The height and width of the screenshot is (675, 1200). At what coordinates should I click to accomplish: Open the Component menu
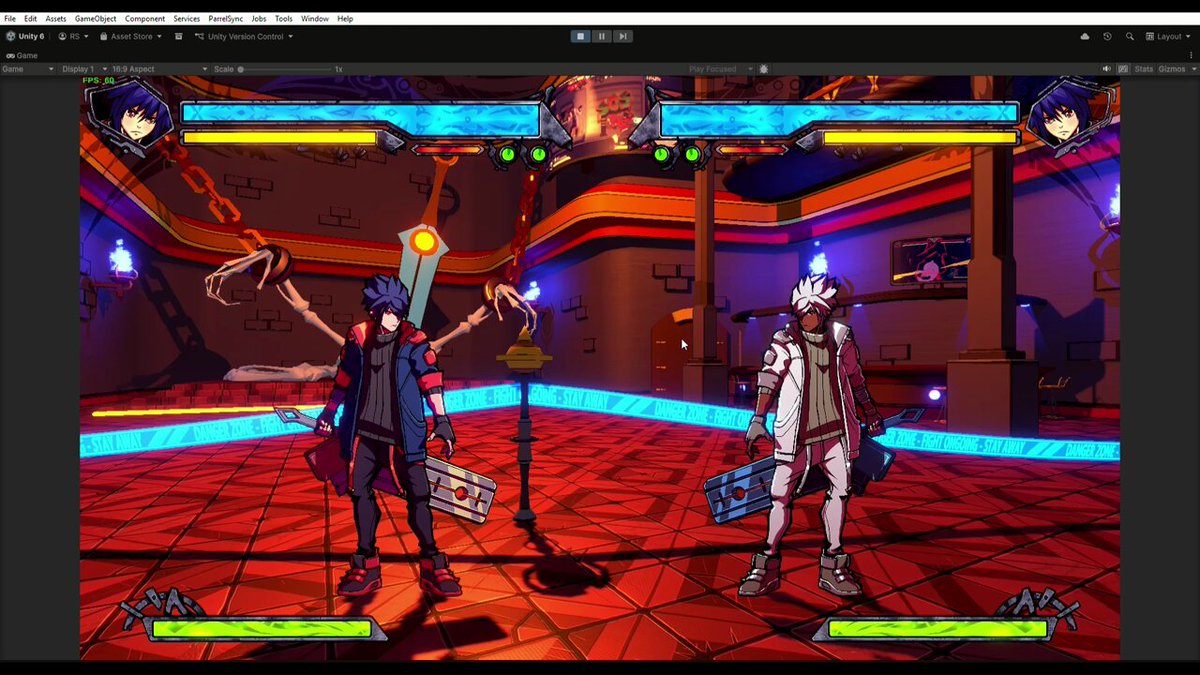(145, 19)
